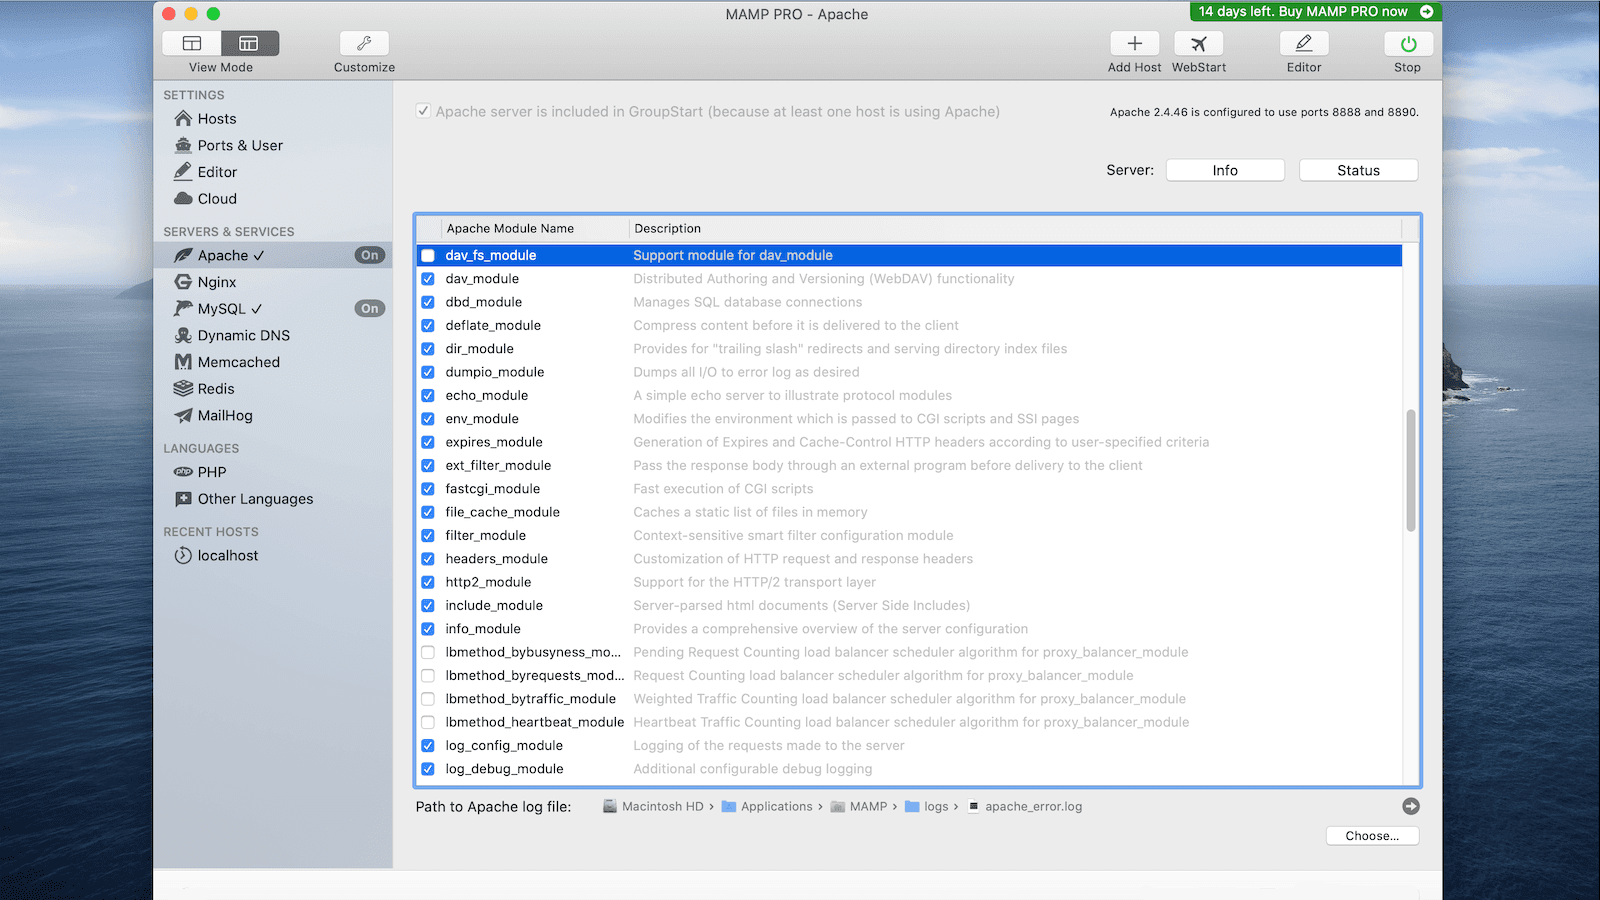1600x900 pixels.
Task: Open the Editor toolbar icon
Action: tap(1303, 44)
